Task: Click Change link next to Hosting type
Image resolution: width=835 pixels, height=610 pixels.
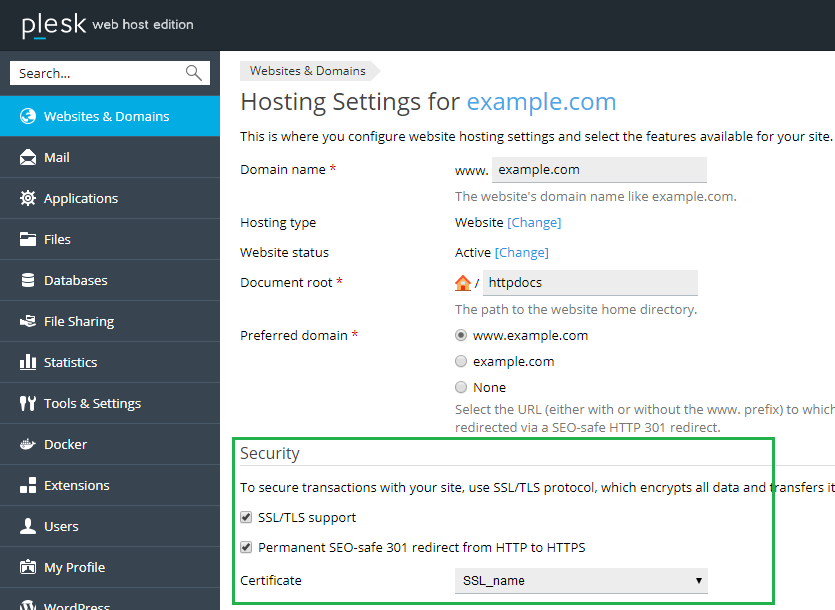Action: tap(534, 222)
